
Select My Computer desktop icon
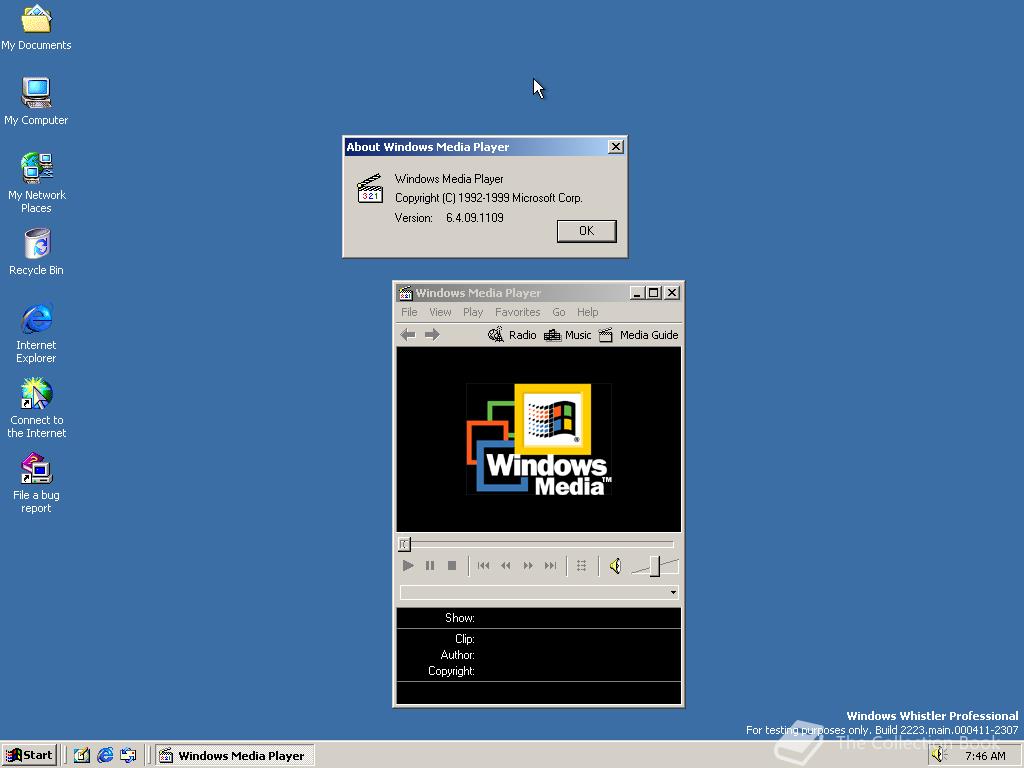[36, 102]
